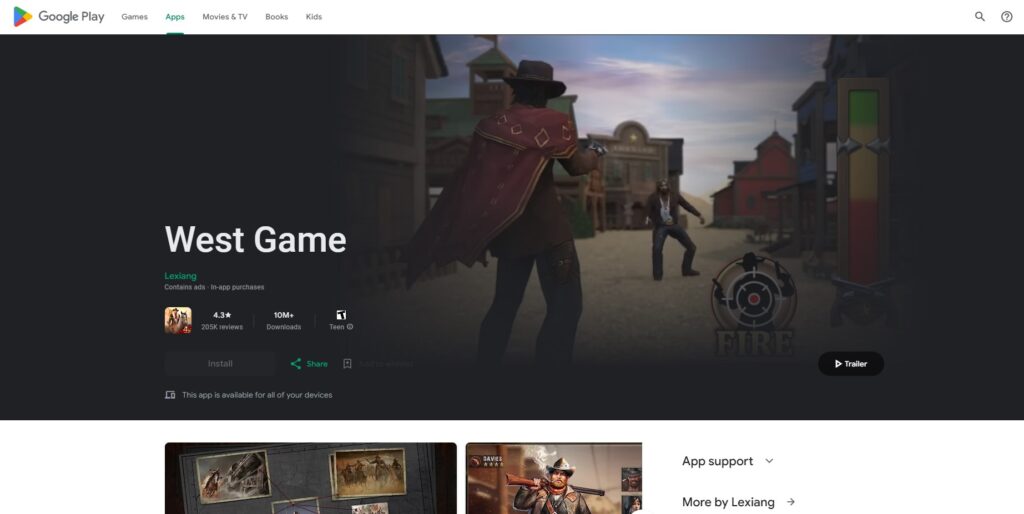The width and height of the screenshot is (1024, 514).
Task: Click the Teen content rating icon
Action: (341, 315)
